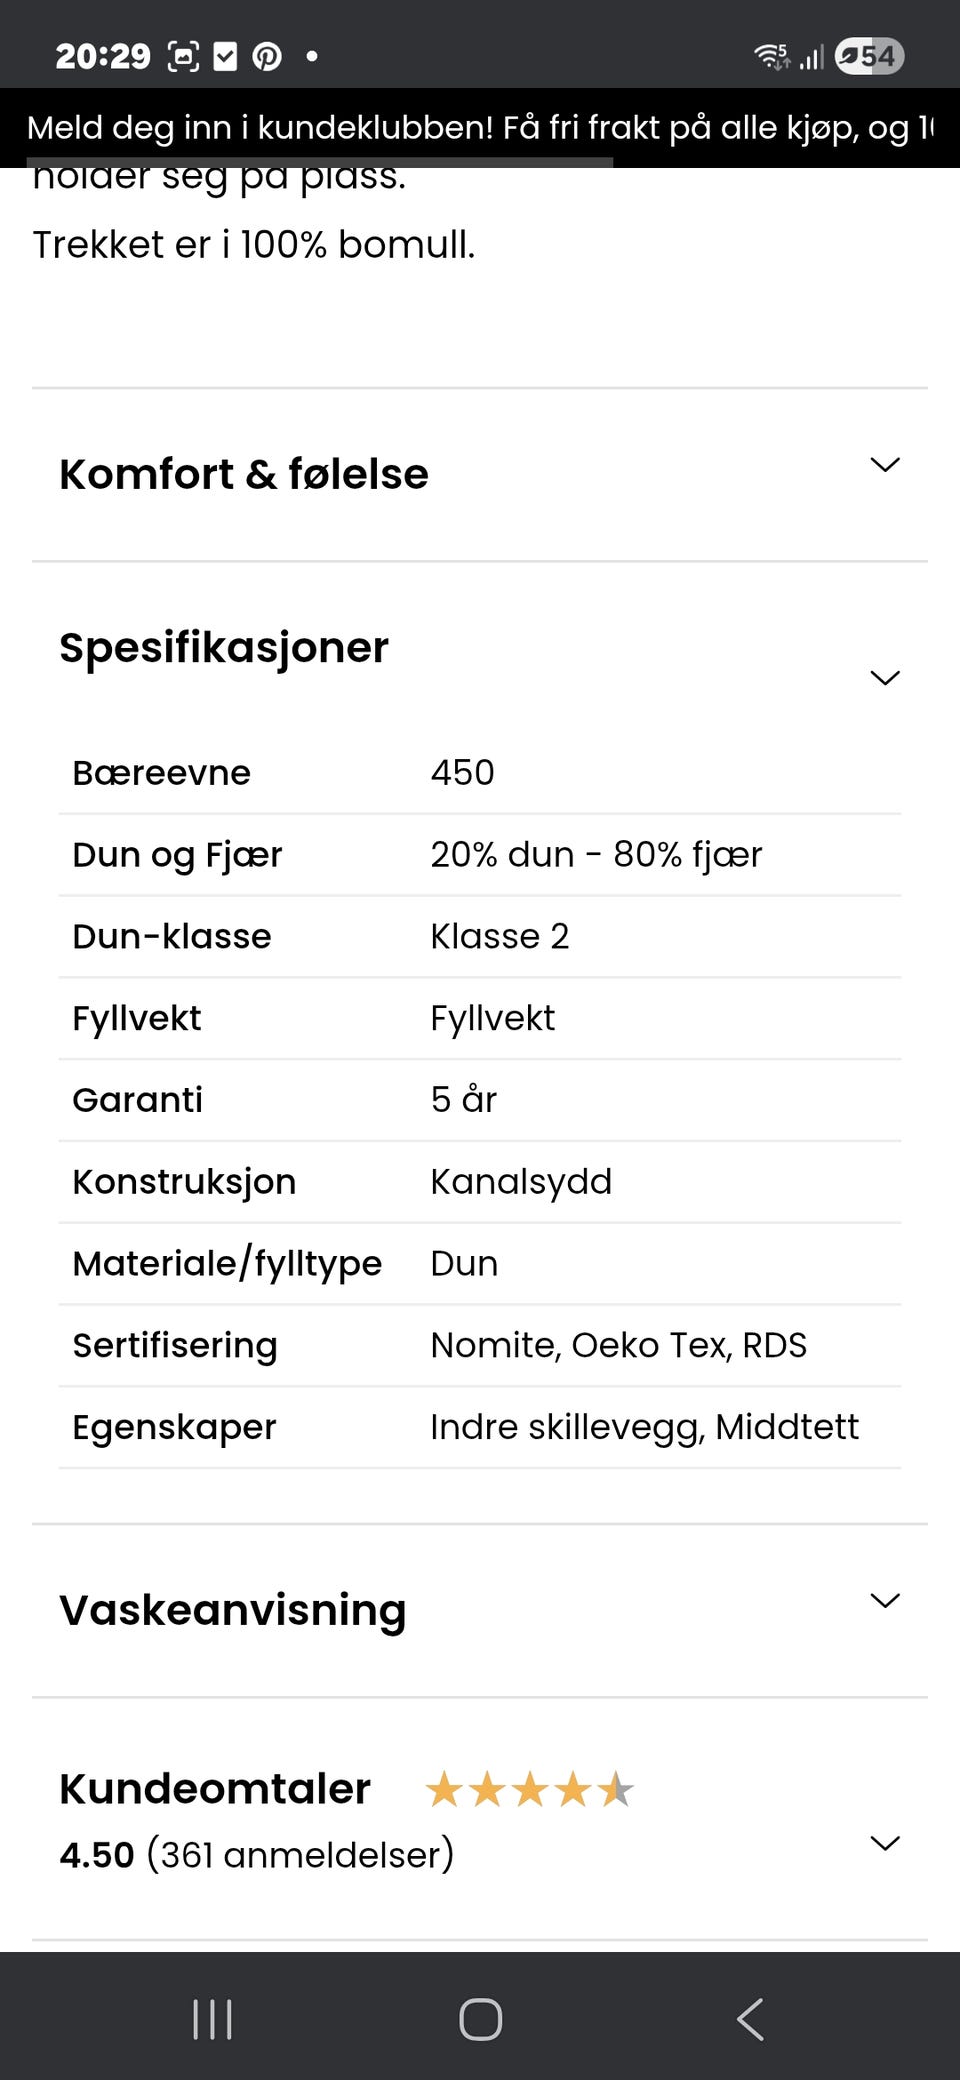Tap the five-star rating display
Viewport: 960px width, 2080px height.
[529, 1790]
